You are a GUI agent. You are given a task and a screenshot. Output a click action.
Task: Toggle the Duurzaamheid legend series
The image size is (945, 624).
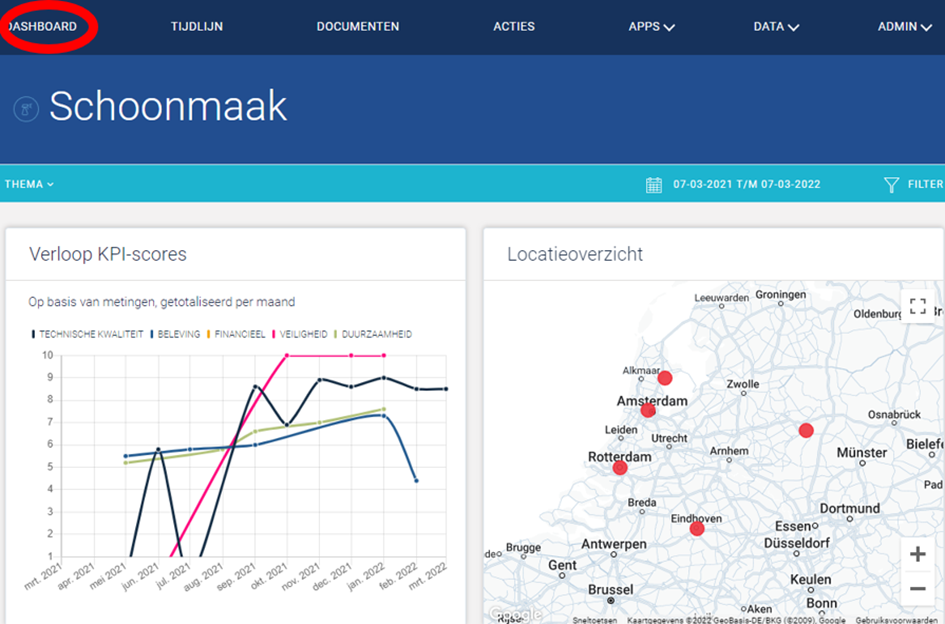tap(373, 334)
